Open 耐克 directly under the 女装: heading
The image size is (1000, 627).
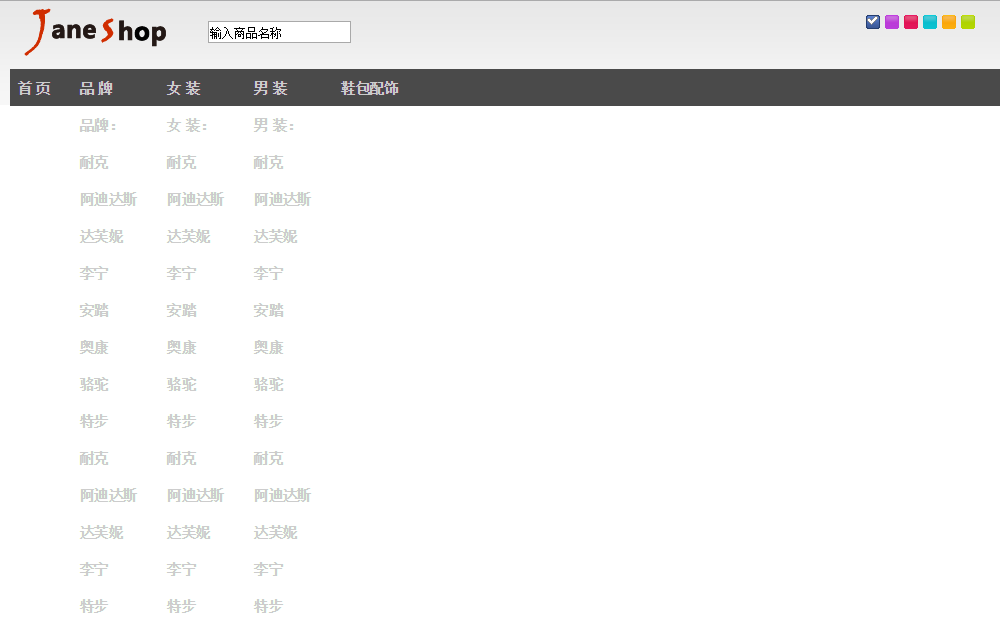click(x=181, y=163)
